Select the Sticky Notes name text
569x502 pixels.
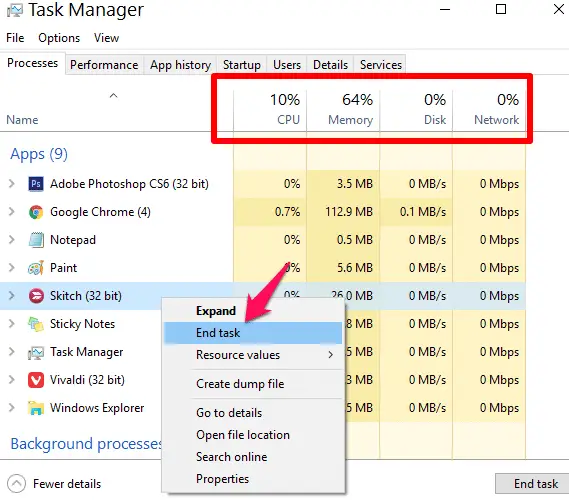coord(82,324)
